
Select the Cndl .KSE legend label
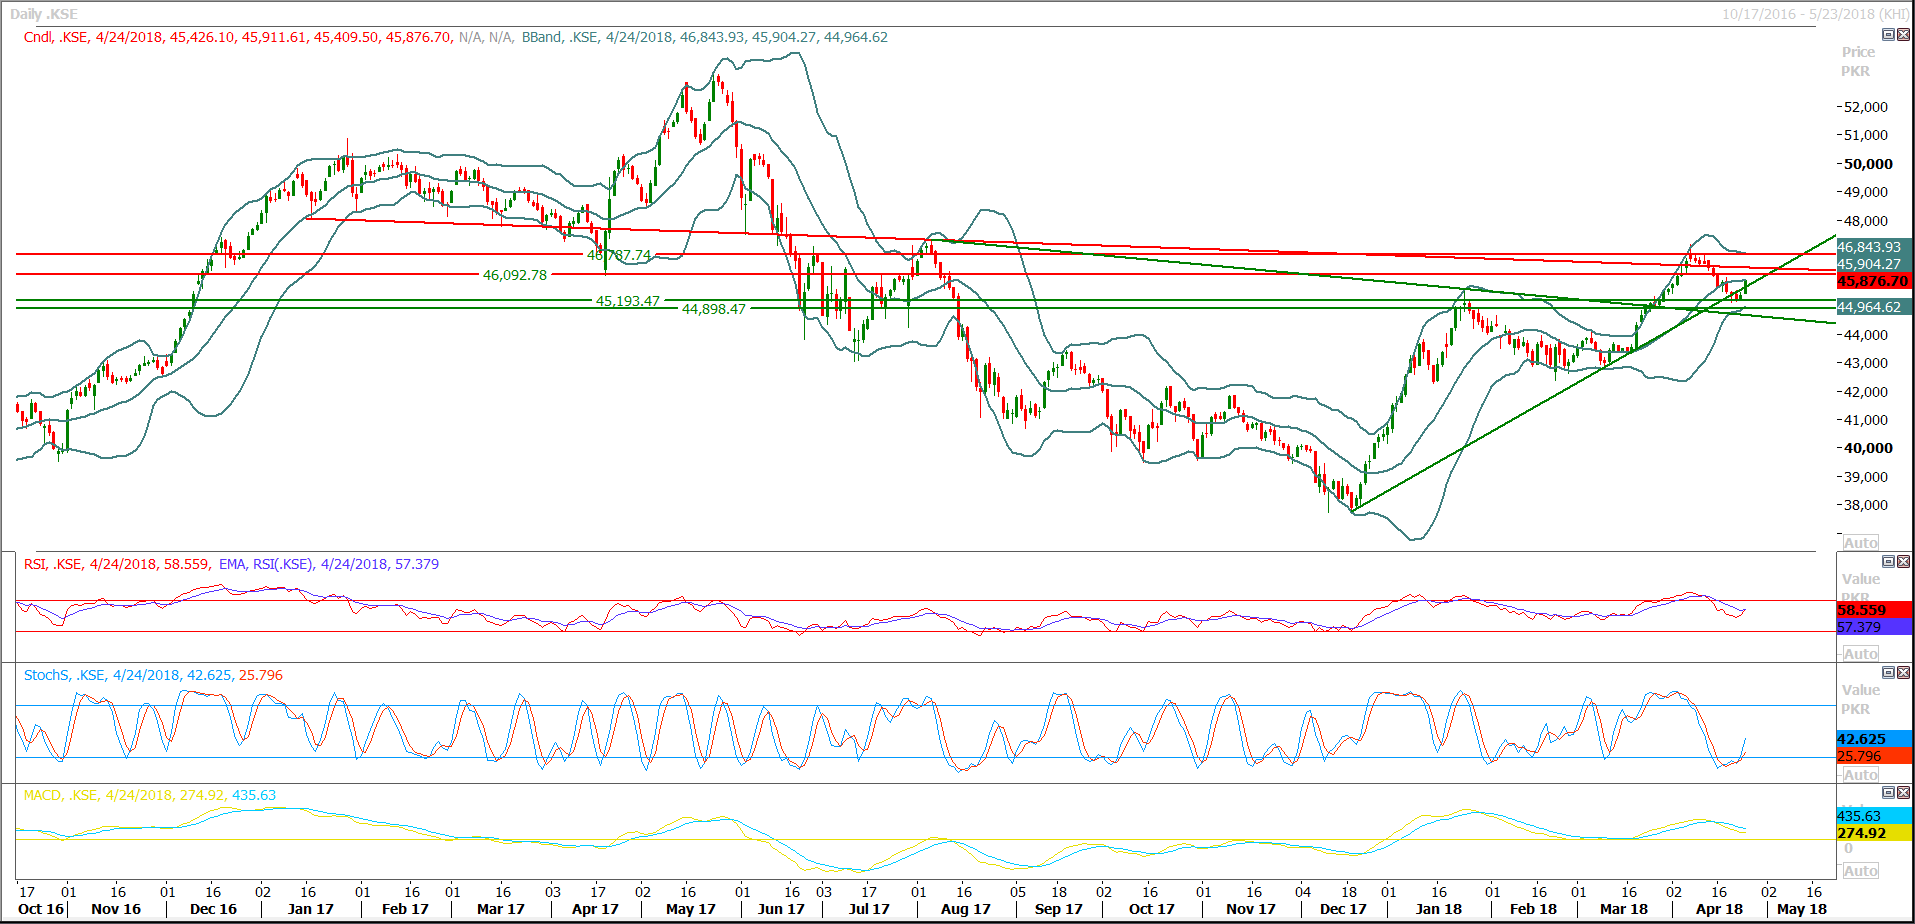[56, 37]
